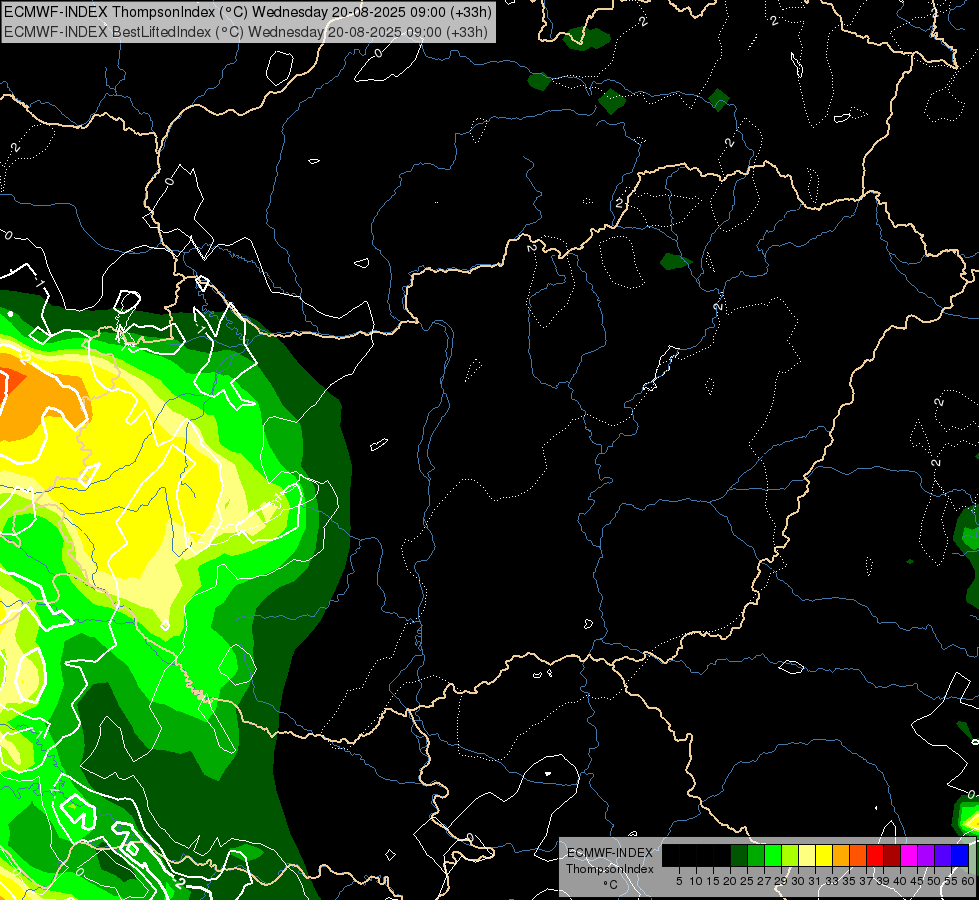Click the bright green 27–29 legend swatch
979x900 pixels.
pyautogui.click(x=773, y=856)
